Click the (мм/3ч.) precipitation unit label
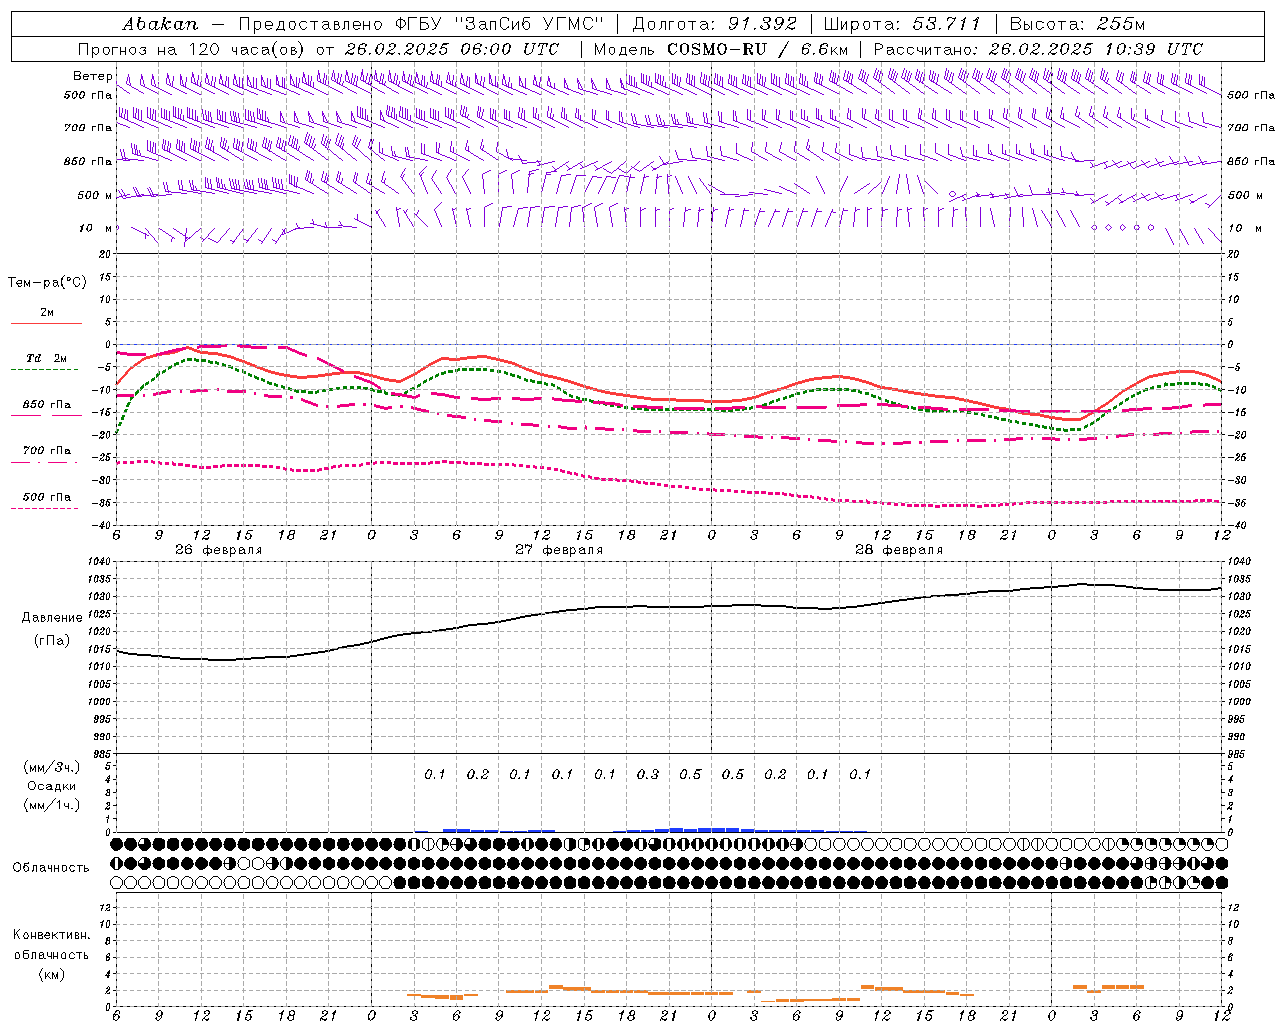The height and width of the screenshot is (1024, 1280). pos(51,767)
